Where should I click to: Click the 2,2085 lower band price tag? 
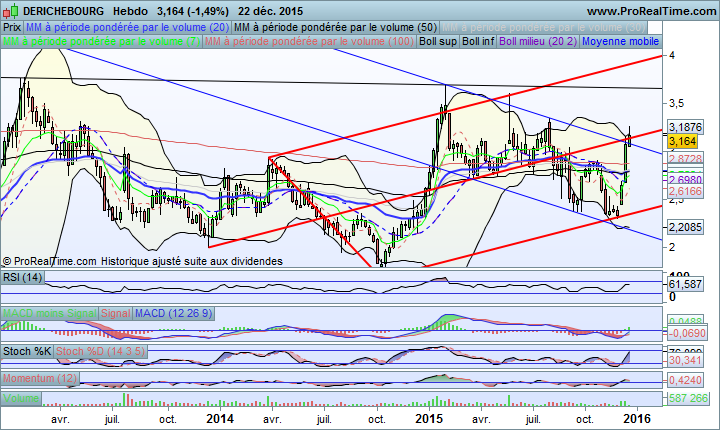[686, 227]
